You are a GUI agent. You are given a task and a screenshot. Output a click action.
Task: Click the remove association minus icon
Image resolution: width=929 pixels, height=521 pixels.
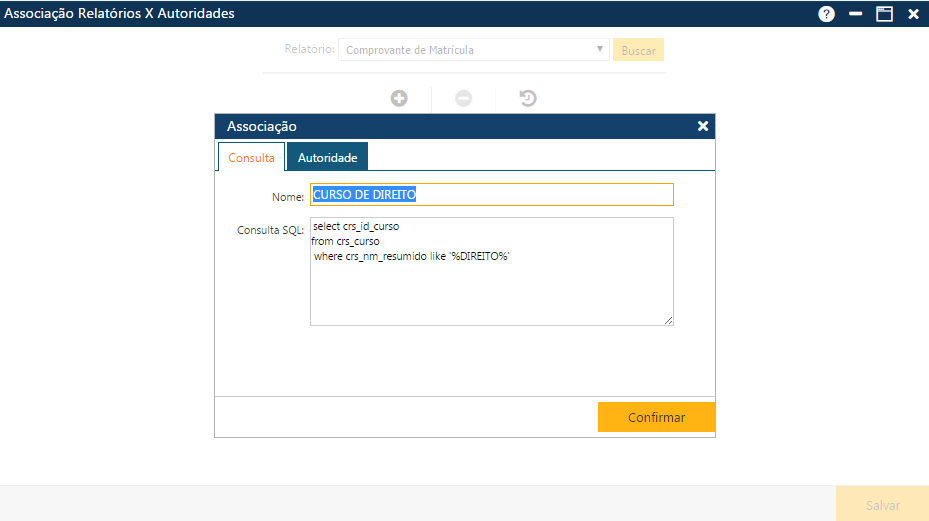click(463, 98)
